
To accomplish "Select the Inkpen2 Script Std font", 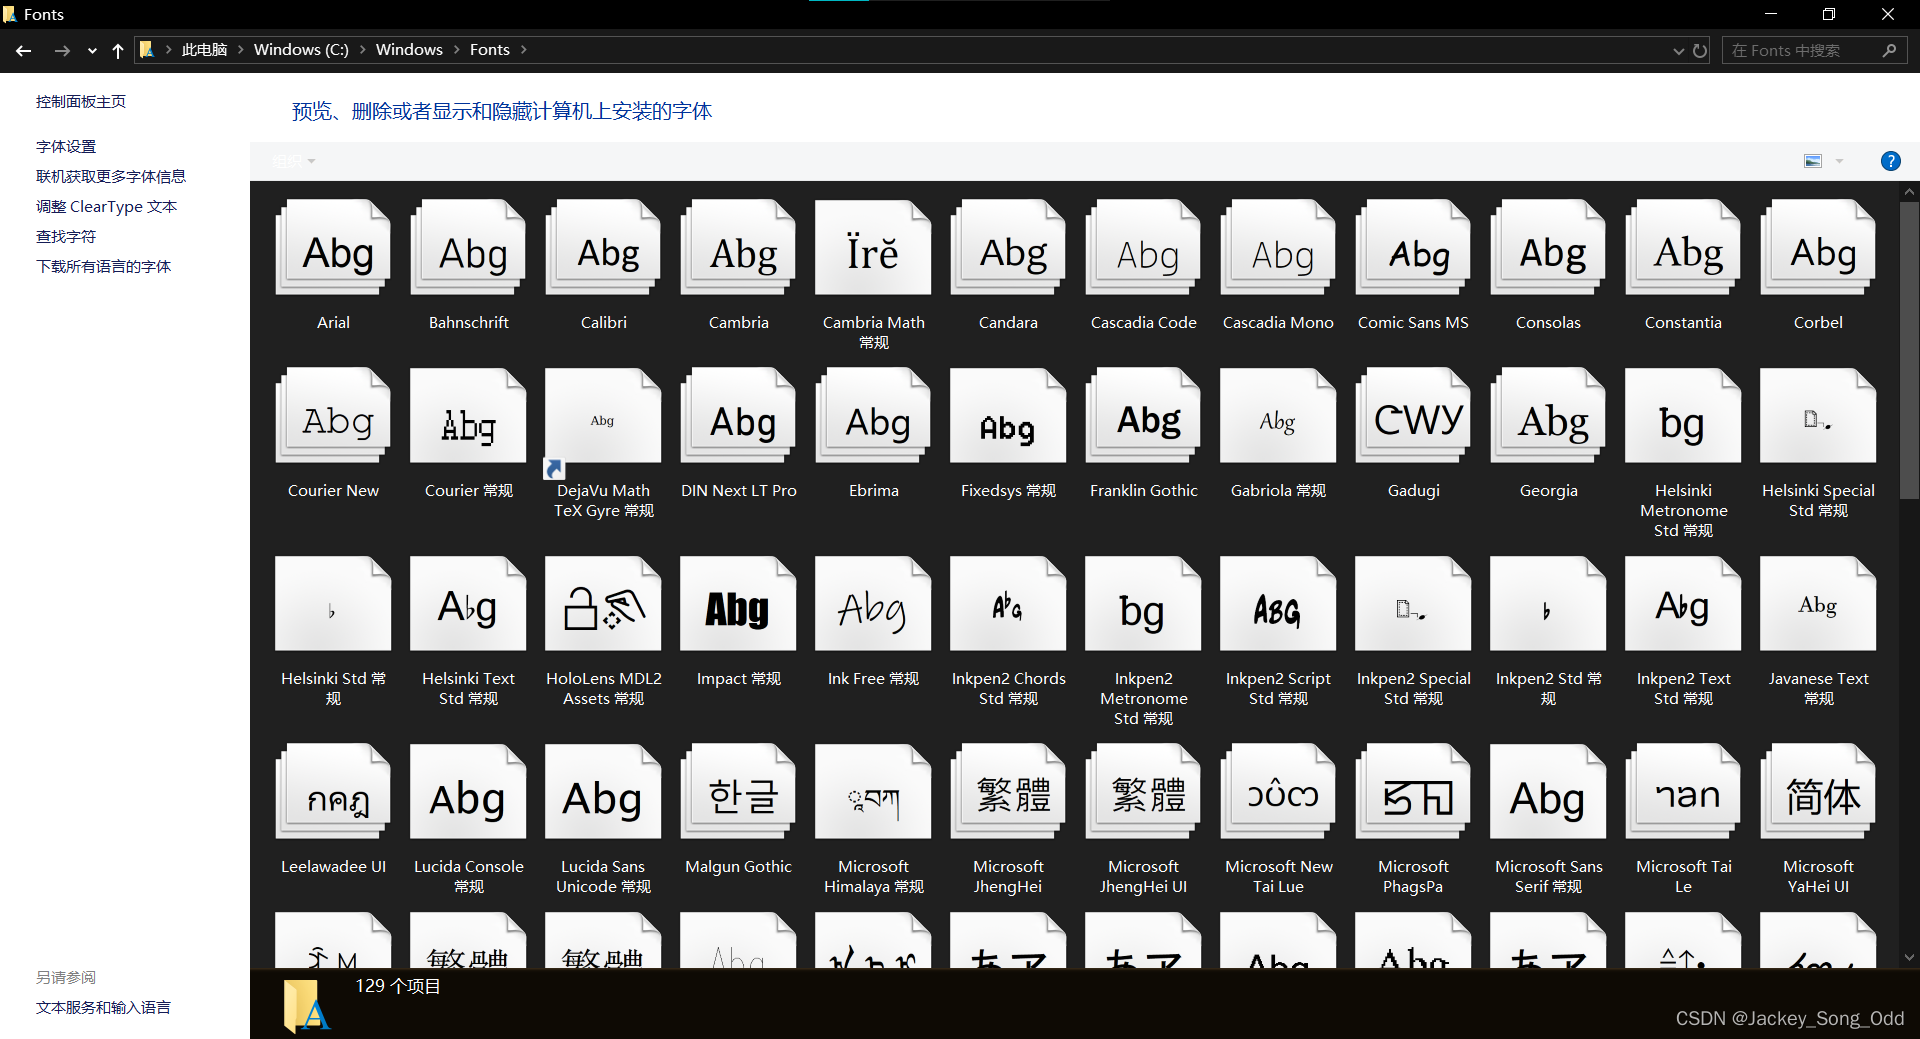I will tap(1278, 603).
